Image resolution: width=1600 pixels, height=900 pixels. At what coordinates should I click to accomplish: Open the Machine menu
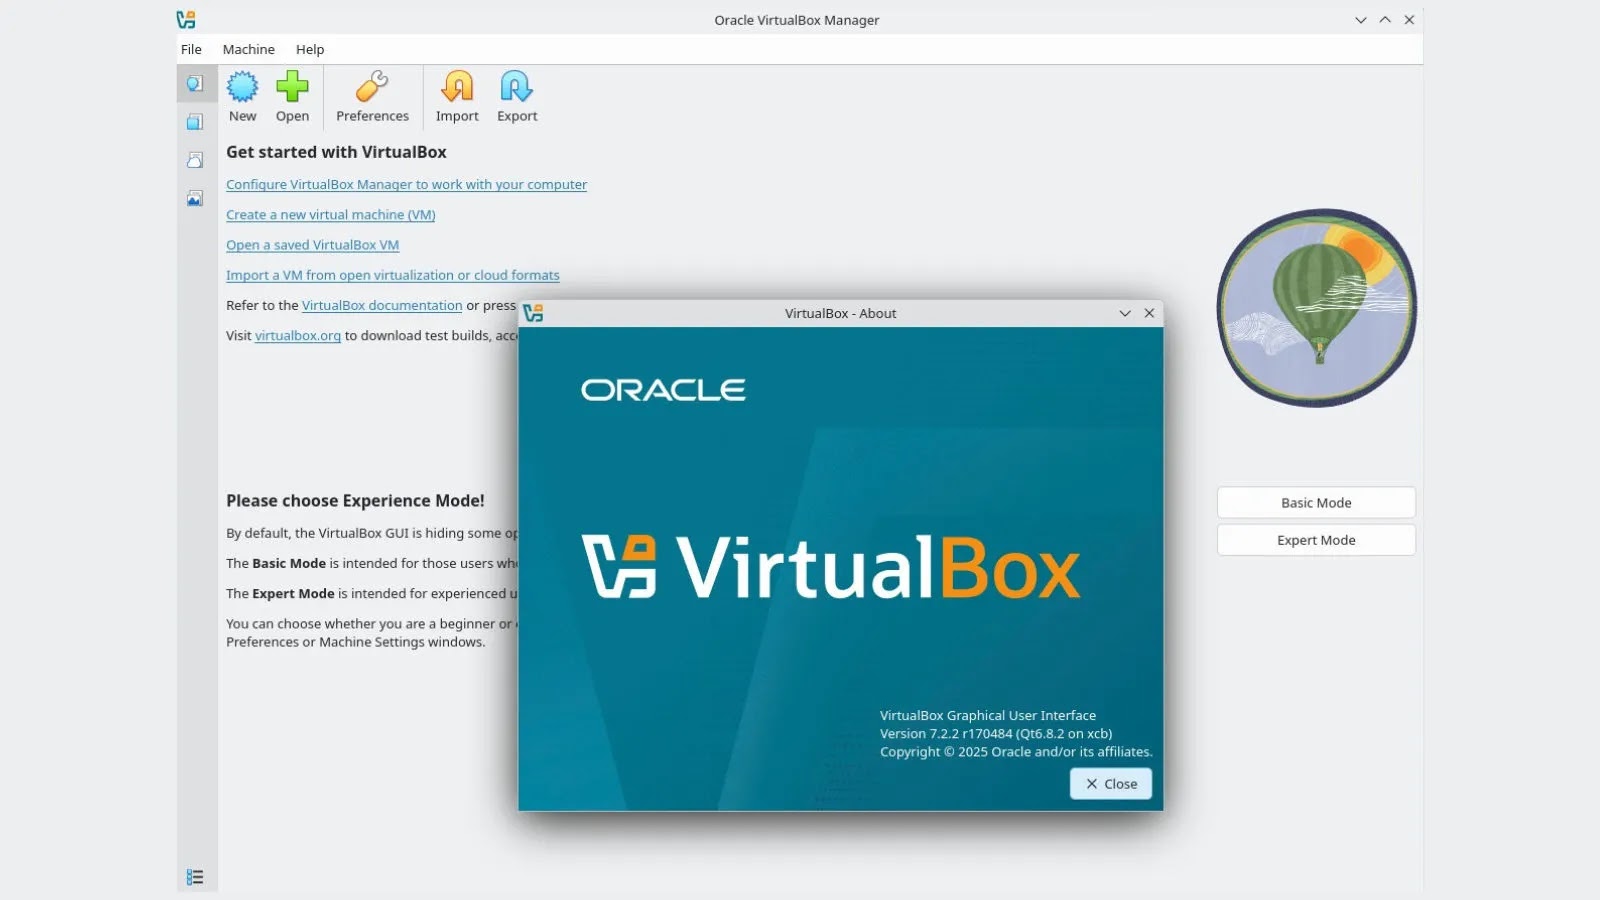[248, 48]
